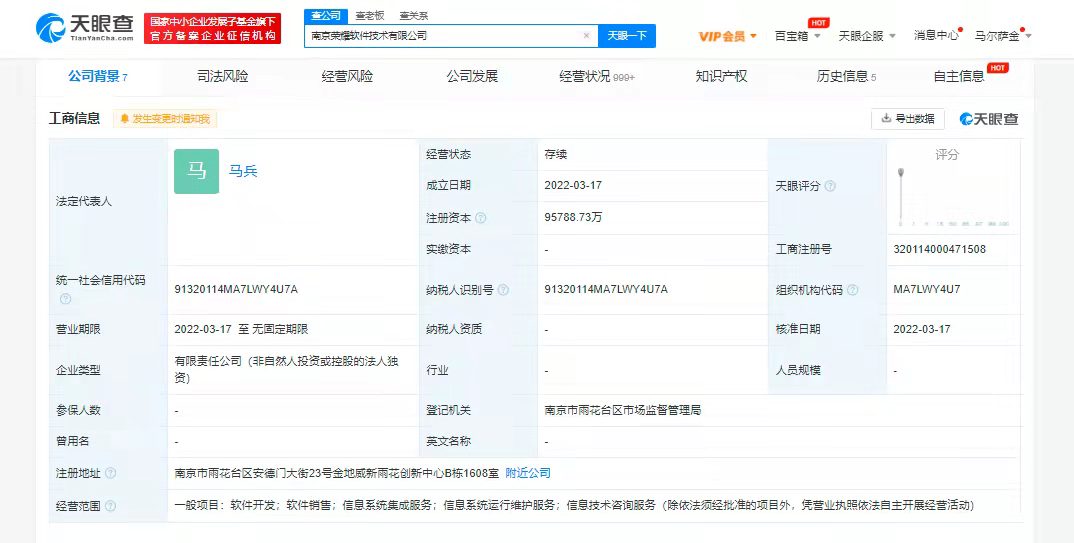Click the 马 avatar thumbnail
Image resolution: width=1074 pixels, height=543 pixels.
click(x=197, y=171)
